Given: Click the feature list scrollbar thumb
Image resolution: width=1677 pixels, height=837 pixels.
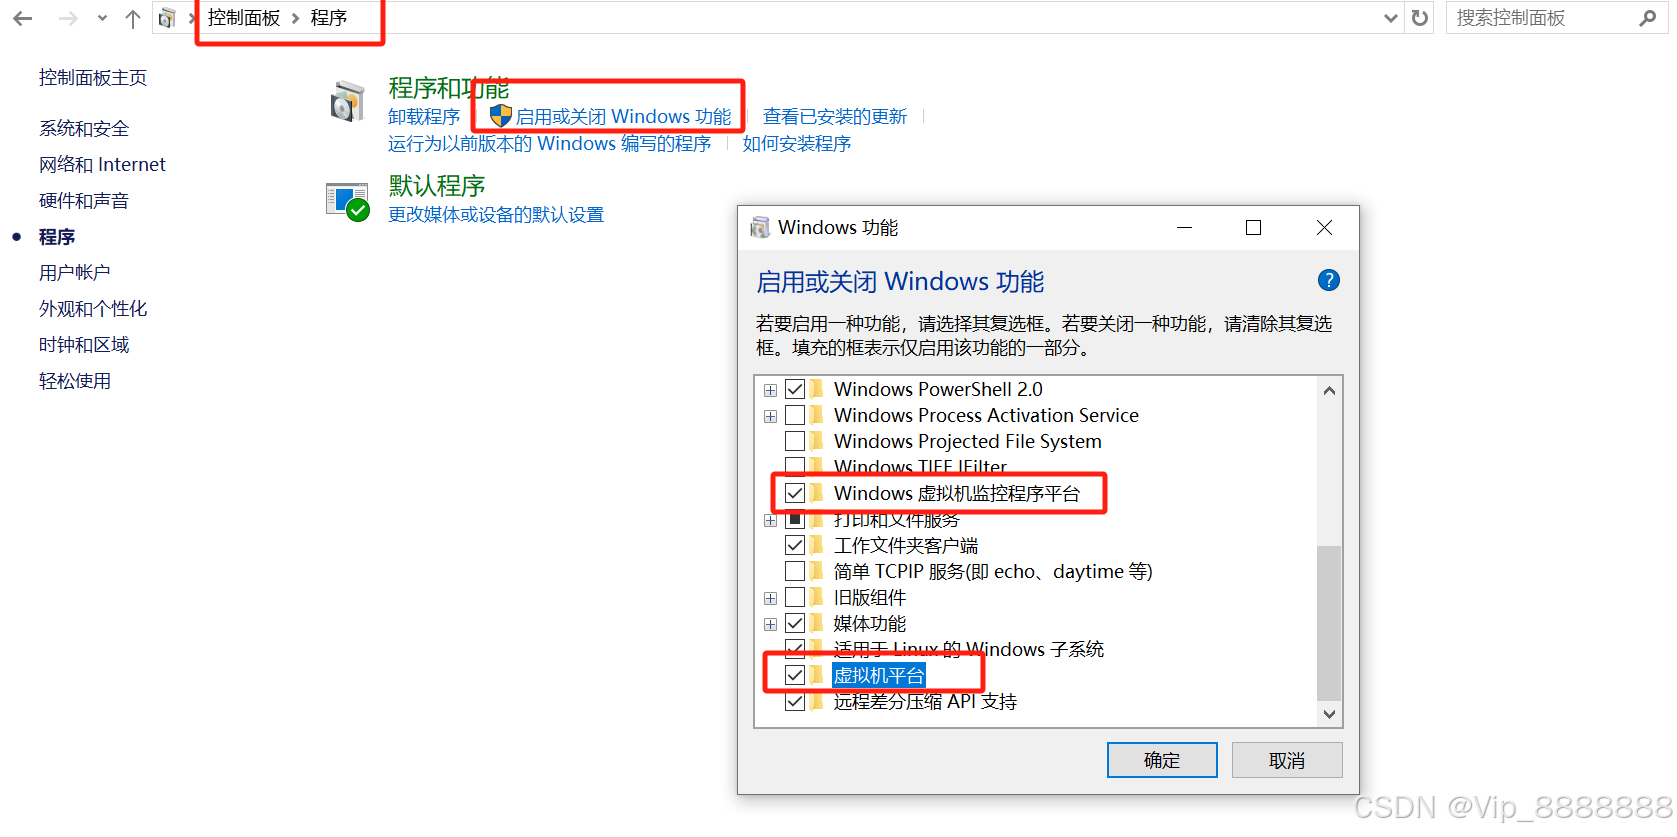Looking at the screenshot, I should (x=1329, y=623).
